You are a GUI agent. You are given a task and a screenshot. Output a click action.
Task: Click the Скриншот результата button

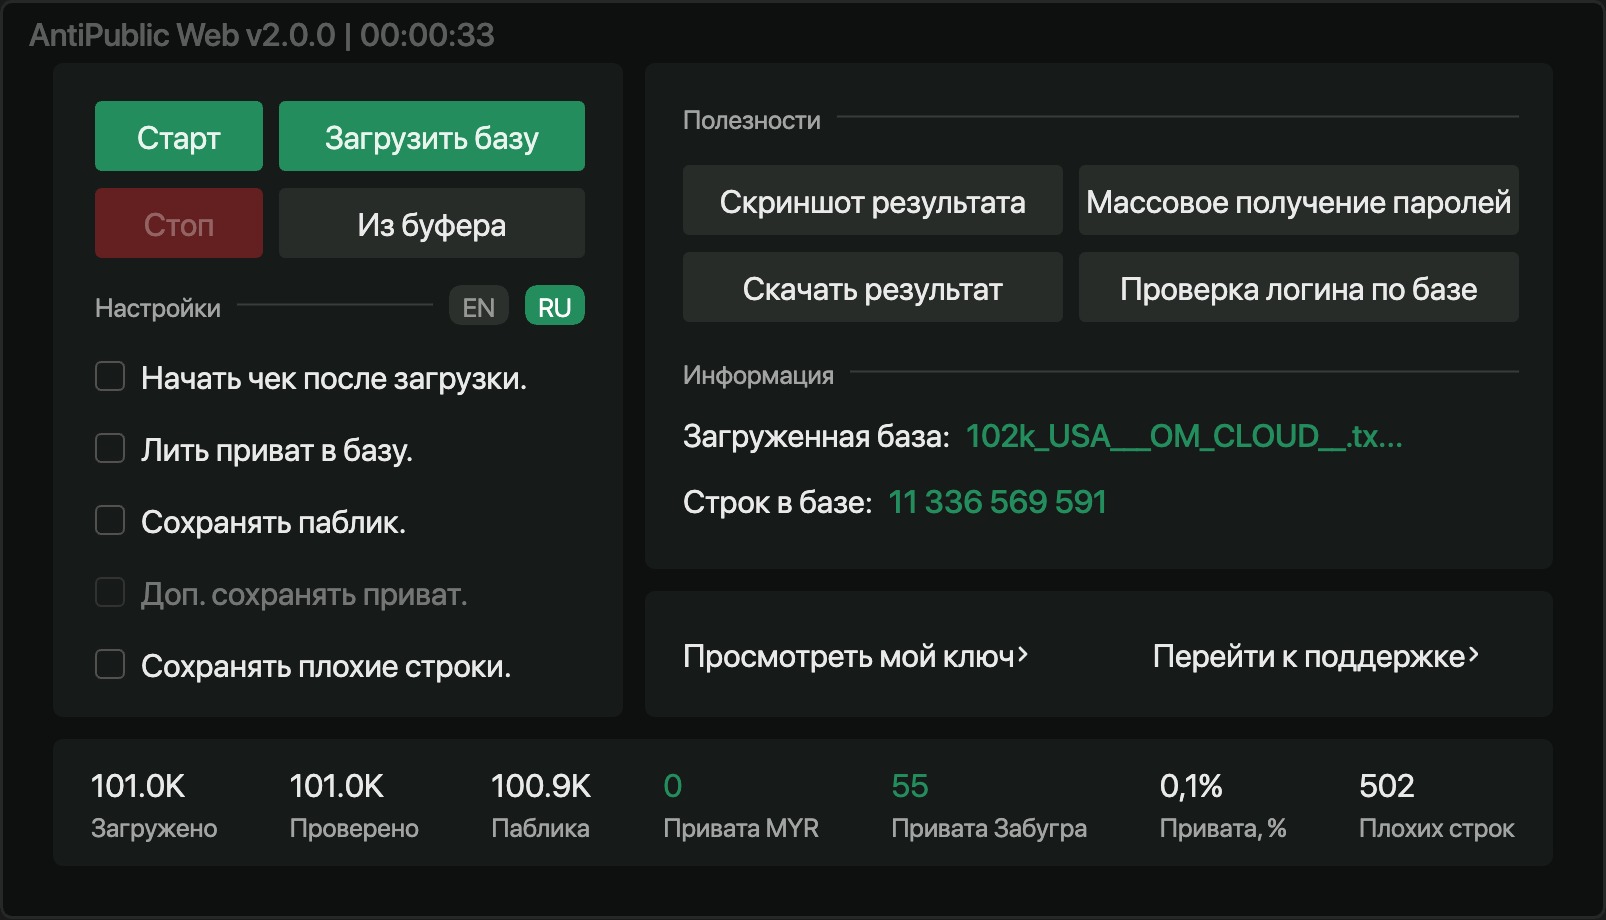(872, 201)
